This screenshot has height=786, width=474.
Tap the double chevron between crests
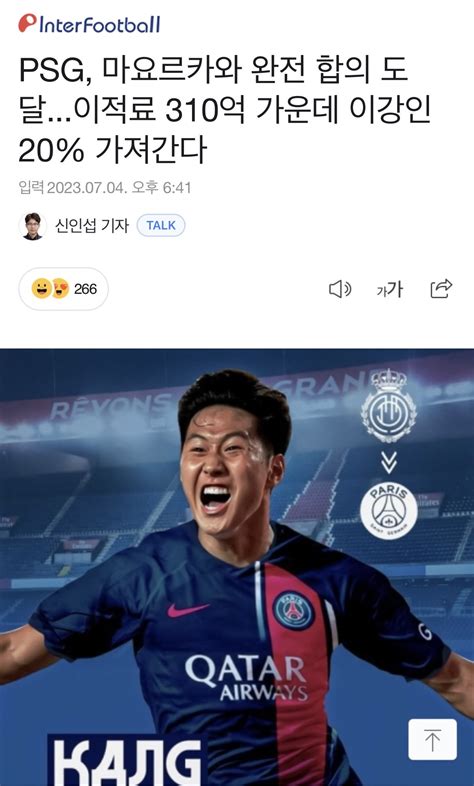coord(389,462)
